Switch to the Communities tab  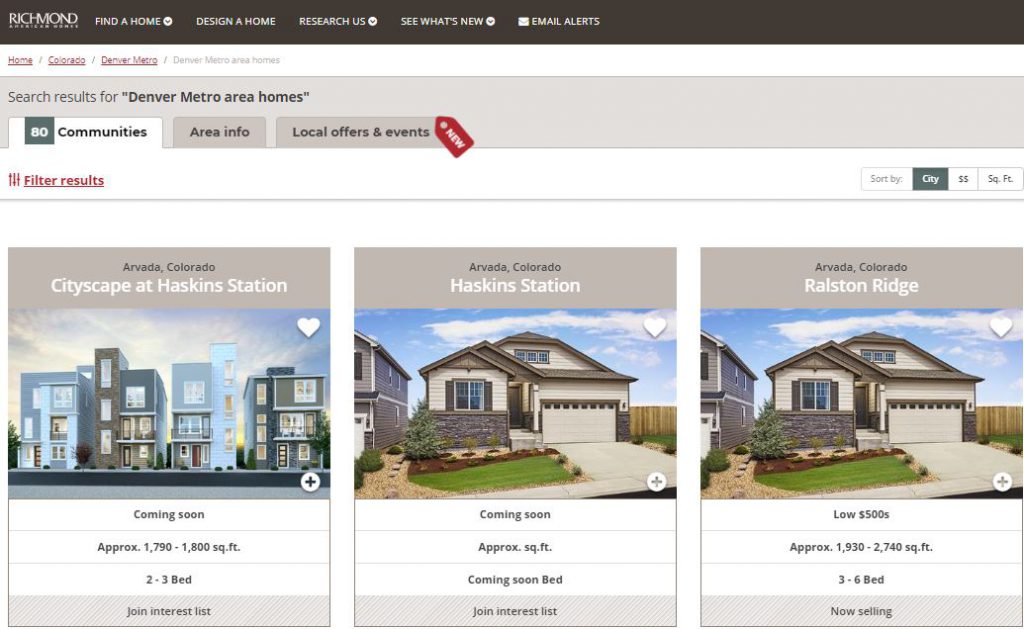86,132
